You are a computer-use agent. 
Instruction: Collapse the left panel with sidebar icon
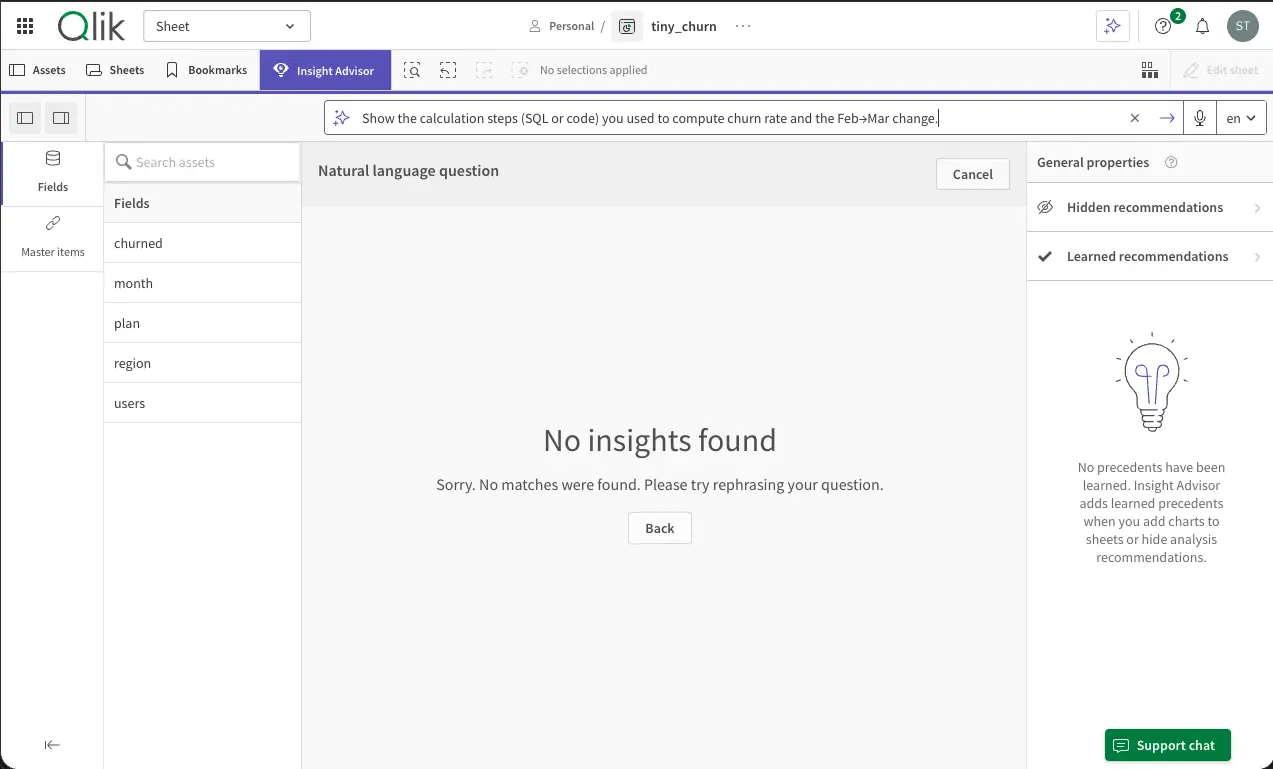click(52, 745)
